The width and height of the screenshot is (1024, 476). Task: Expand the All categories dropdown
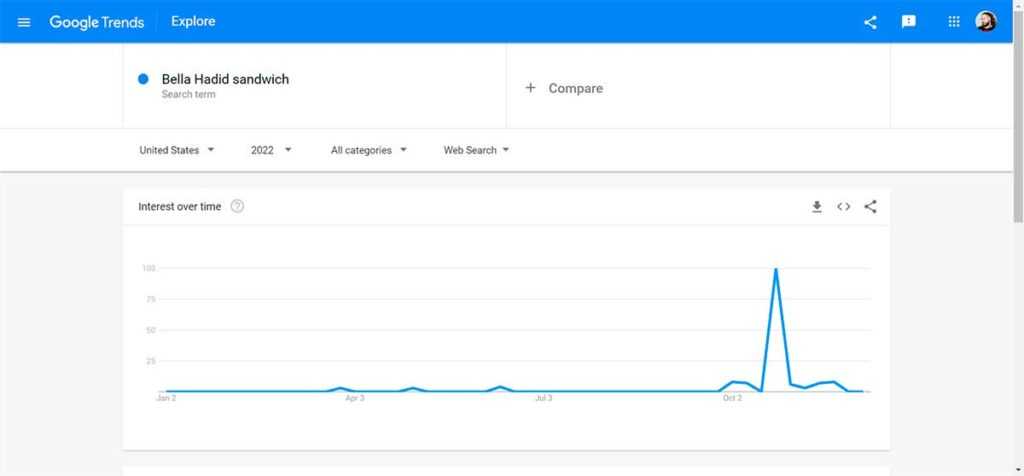click(369, 150)
